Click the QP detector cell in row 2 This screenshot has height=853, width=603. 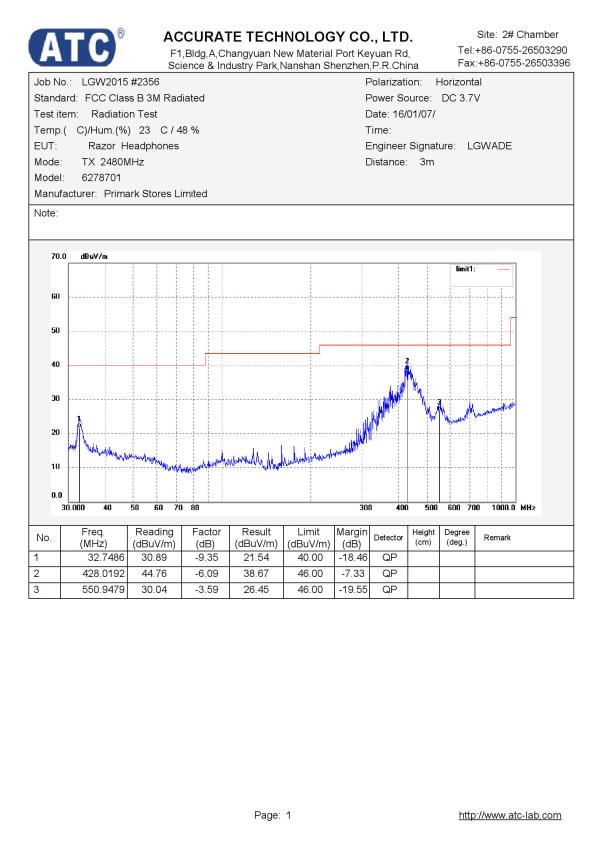pyautogui.click(x=390, y=574)
